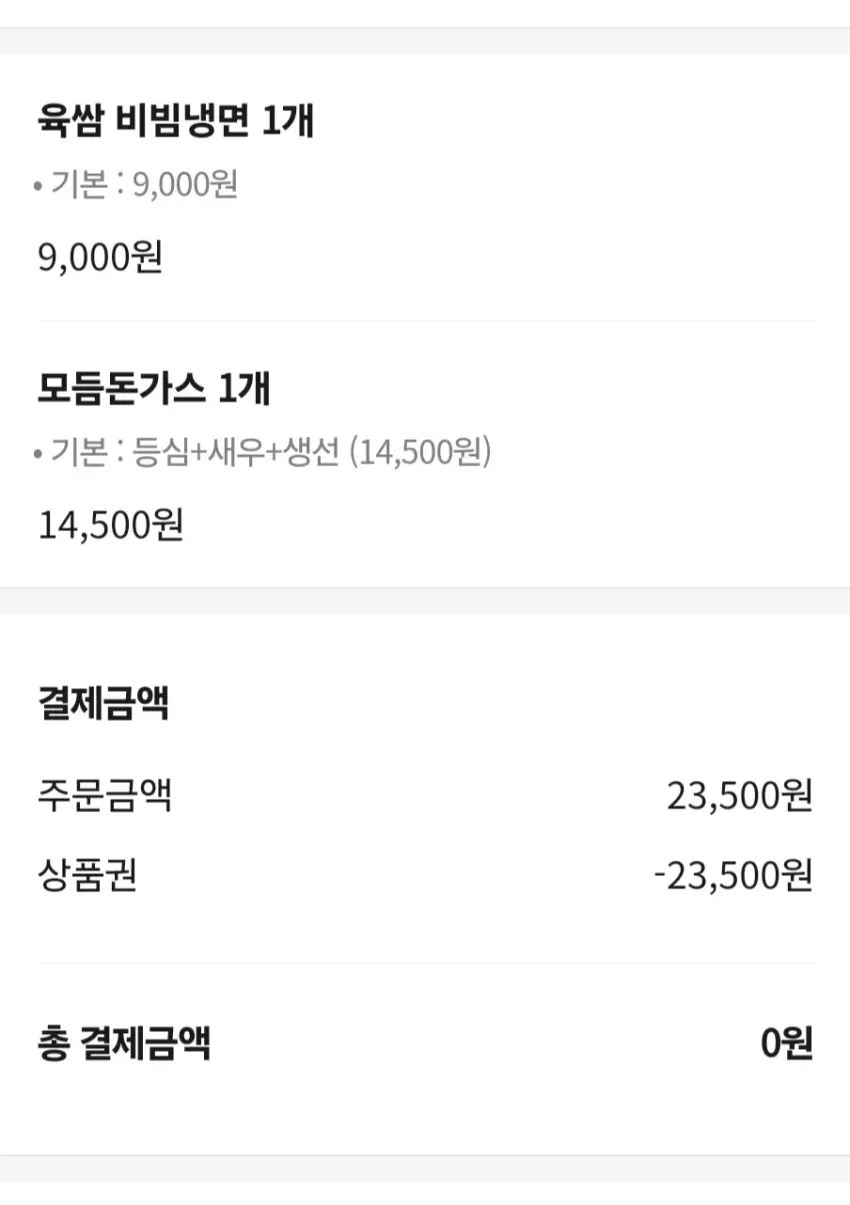This screenshot has height=1205, width=850.
Task: Tap the 결제금액 section heading
Action: coord(103,704)
